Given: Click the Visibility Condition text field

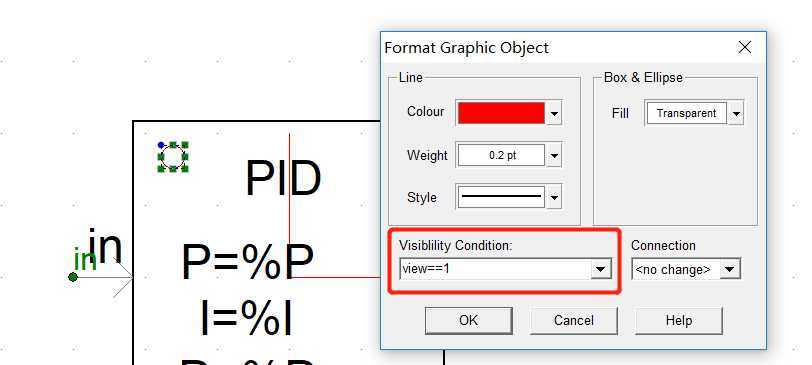Looking at the screenshot, I should [x=496, y=269].
